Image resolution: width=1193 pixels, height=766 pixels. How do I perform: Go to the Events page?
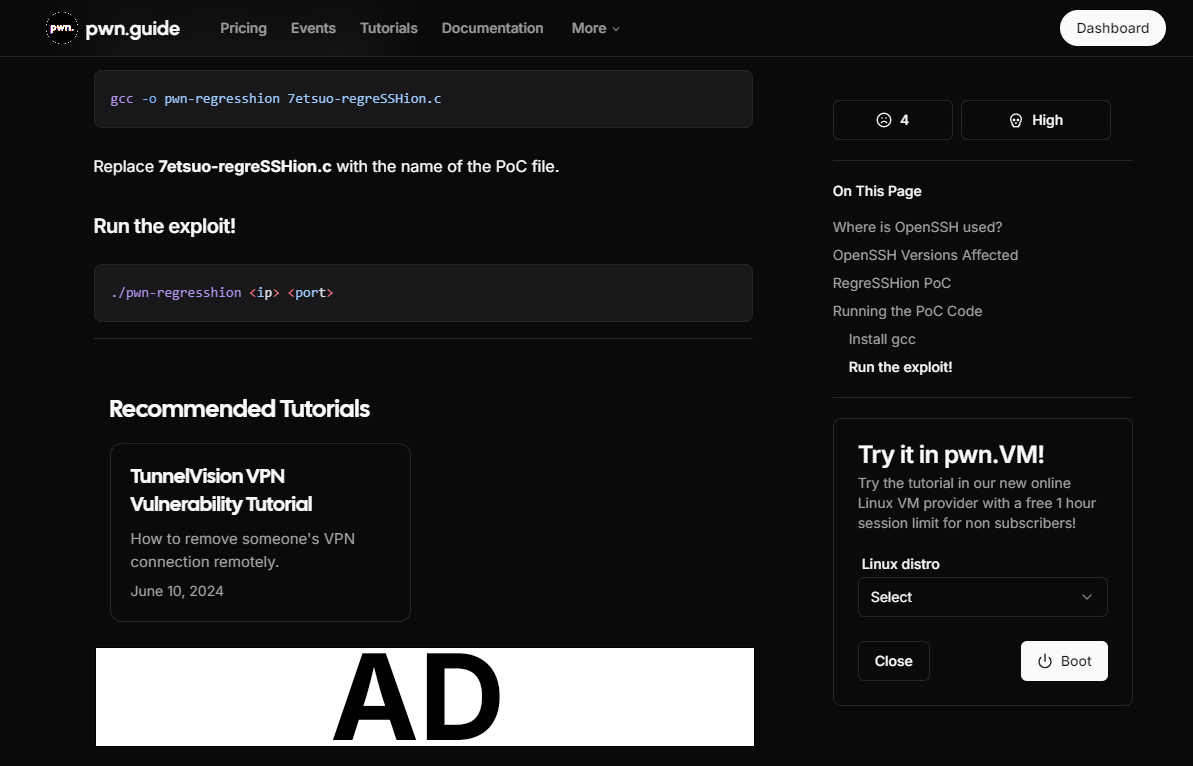(313, 28)
